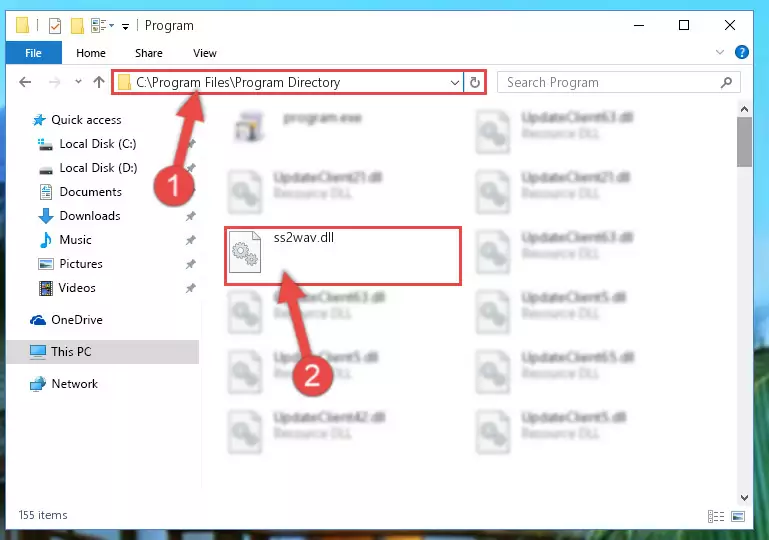Go back to previous folder
Viewport: 769px width, 540px height.
coord(25,82)
